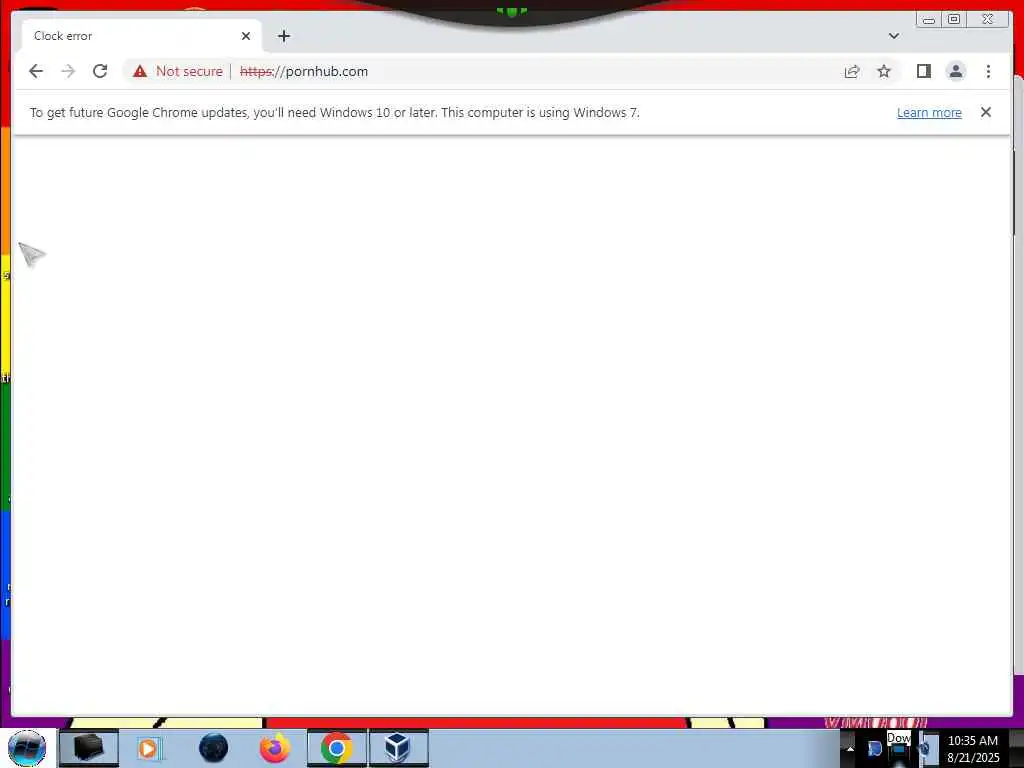The image size is (1024, 768).
Task: Dismiss the Windows 7 update infobar
Action: click(985, 112)
